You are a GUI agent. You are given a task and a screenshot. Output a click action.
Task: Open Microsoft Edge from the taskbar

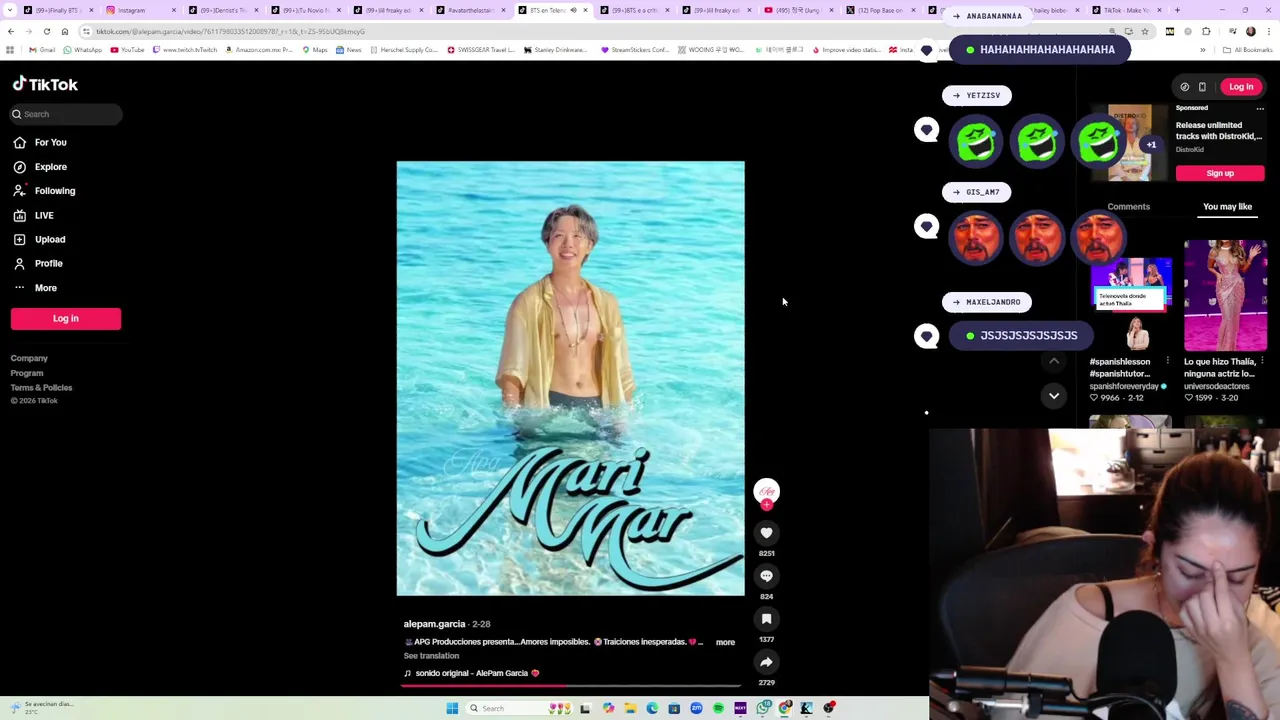[652, 709]
